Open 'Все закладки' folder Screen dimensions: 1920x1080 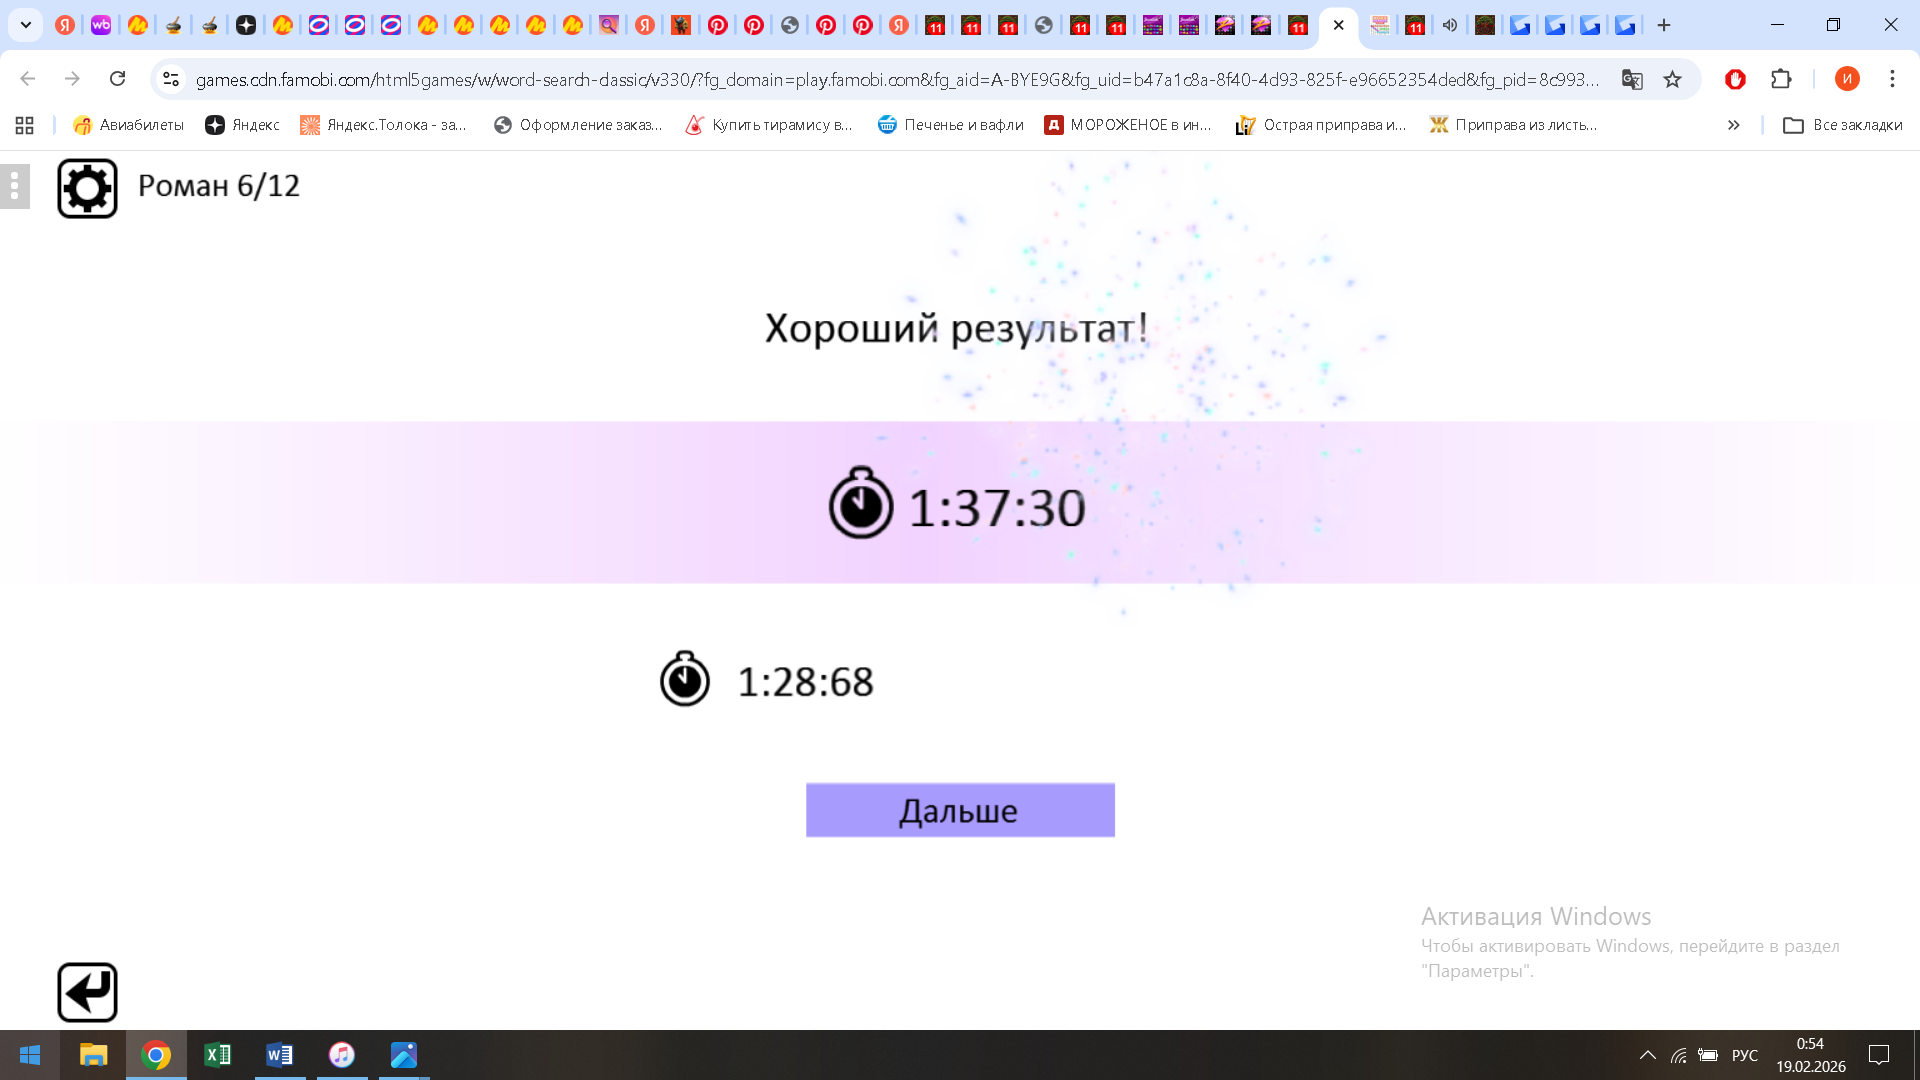(x=1843, y=125)
